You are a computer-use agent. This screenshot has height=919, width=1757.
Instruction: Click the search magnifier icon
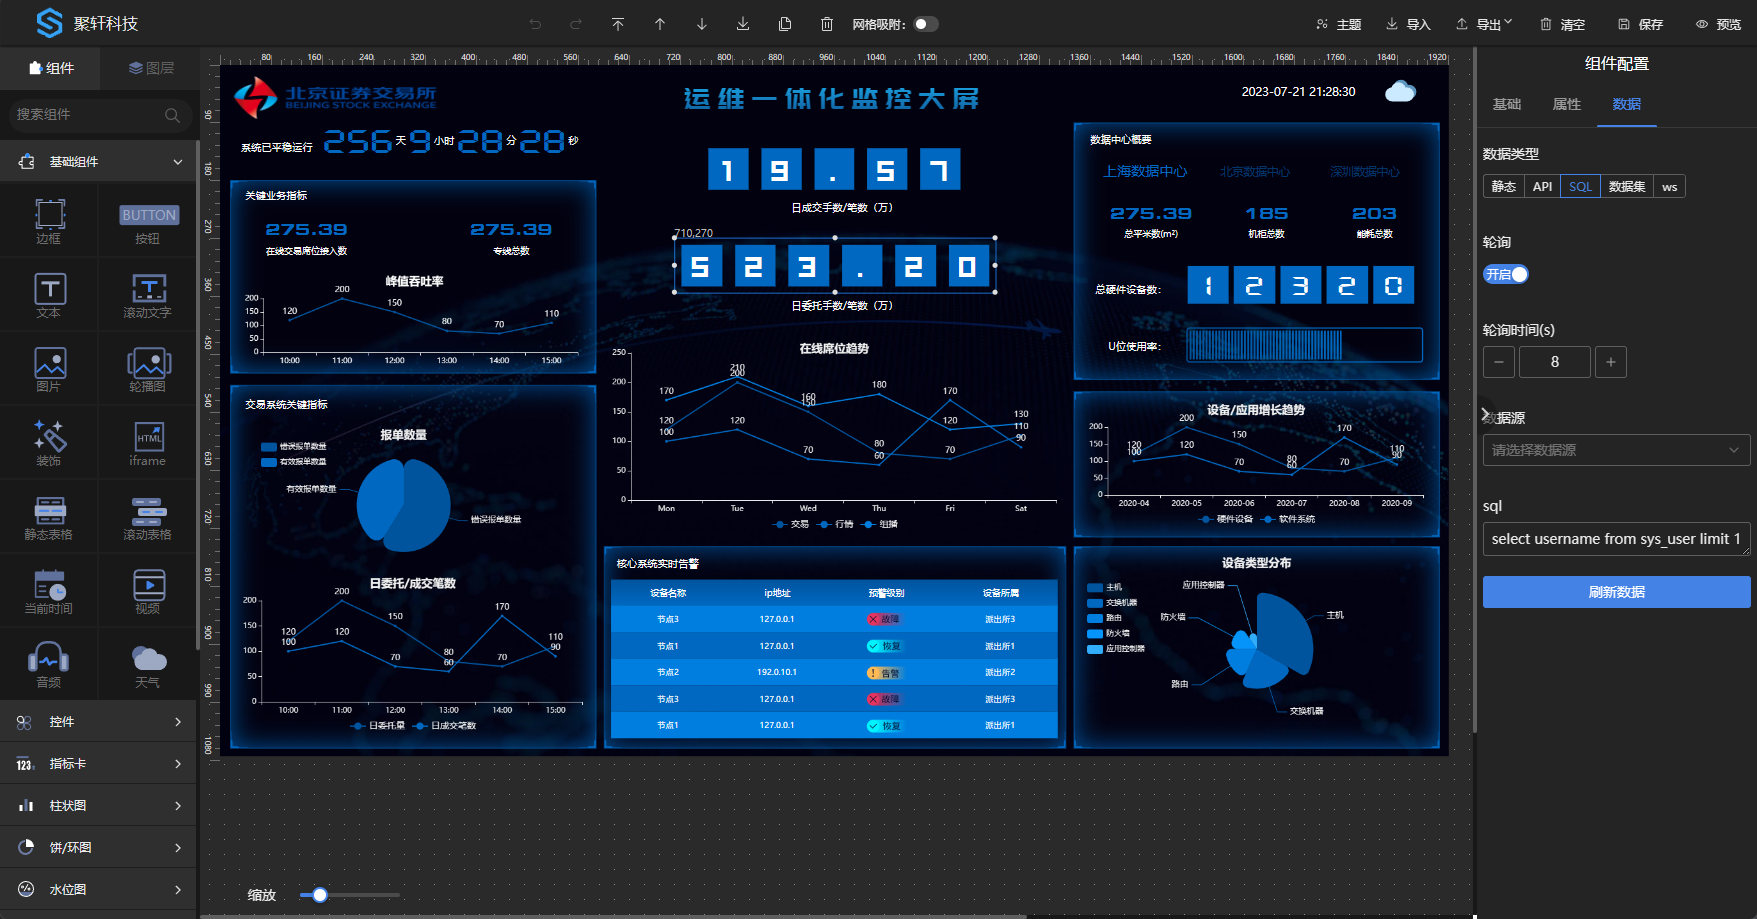point(172,115)
